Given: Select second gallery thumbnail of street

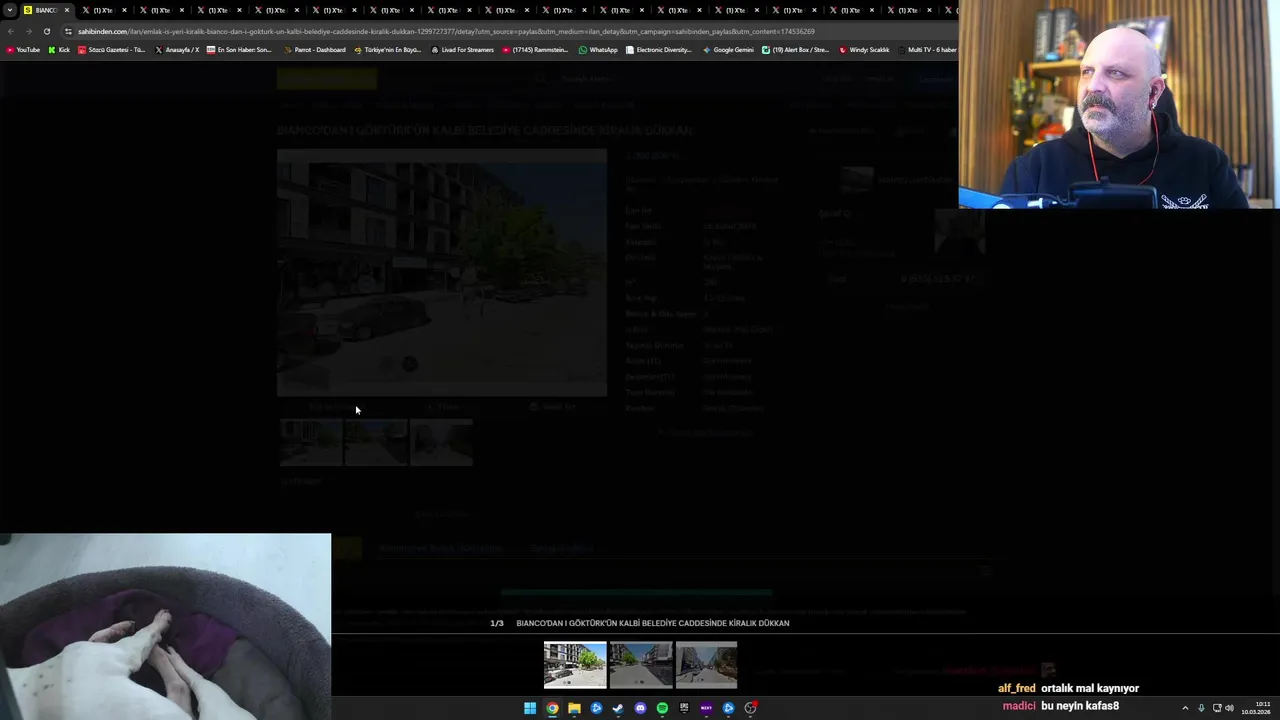Looking at the screenshot, I should [641, 665].
